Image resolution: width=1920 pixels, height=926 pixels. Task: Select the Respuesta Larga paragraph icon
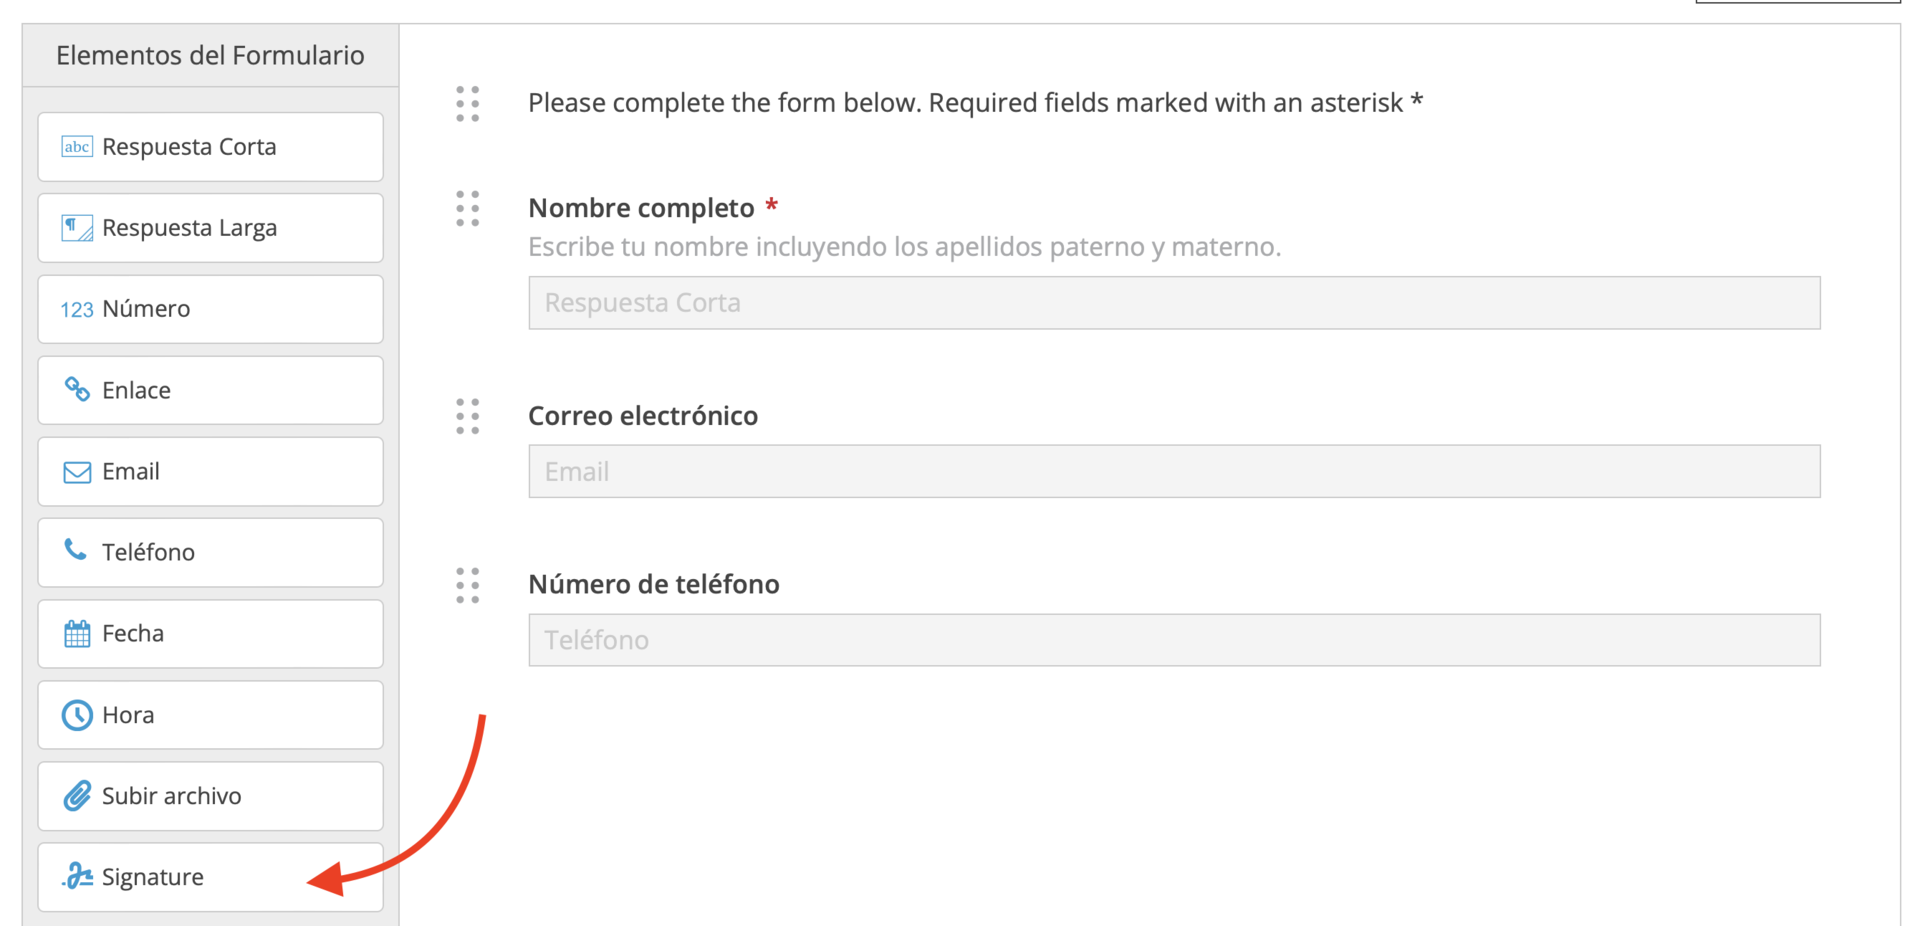pyautogui.click(x=76, y=228)
